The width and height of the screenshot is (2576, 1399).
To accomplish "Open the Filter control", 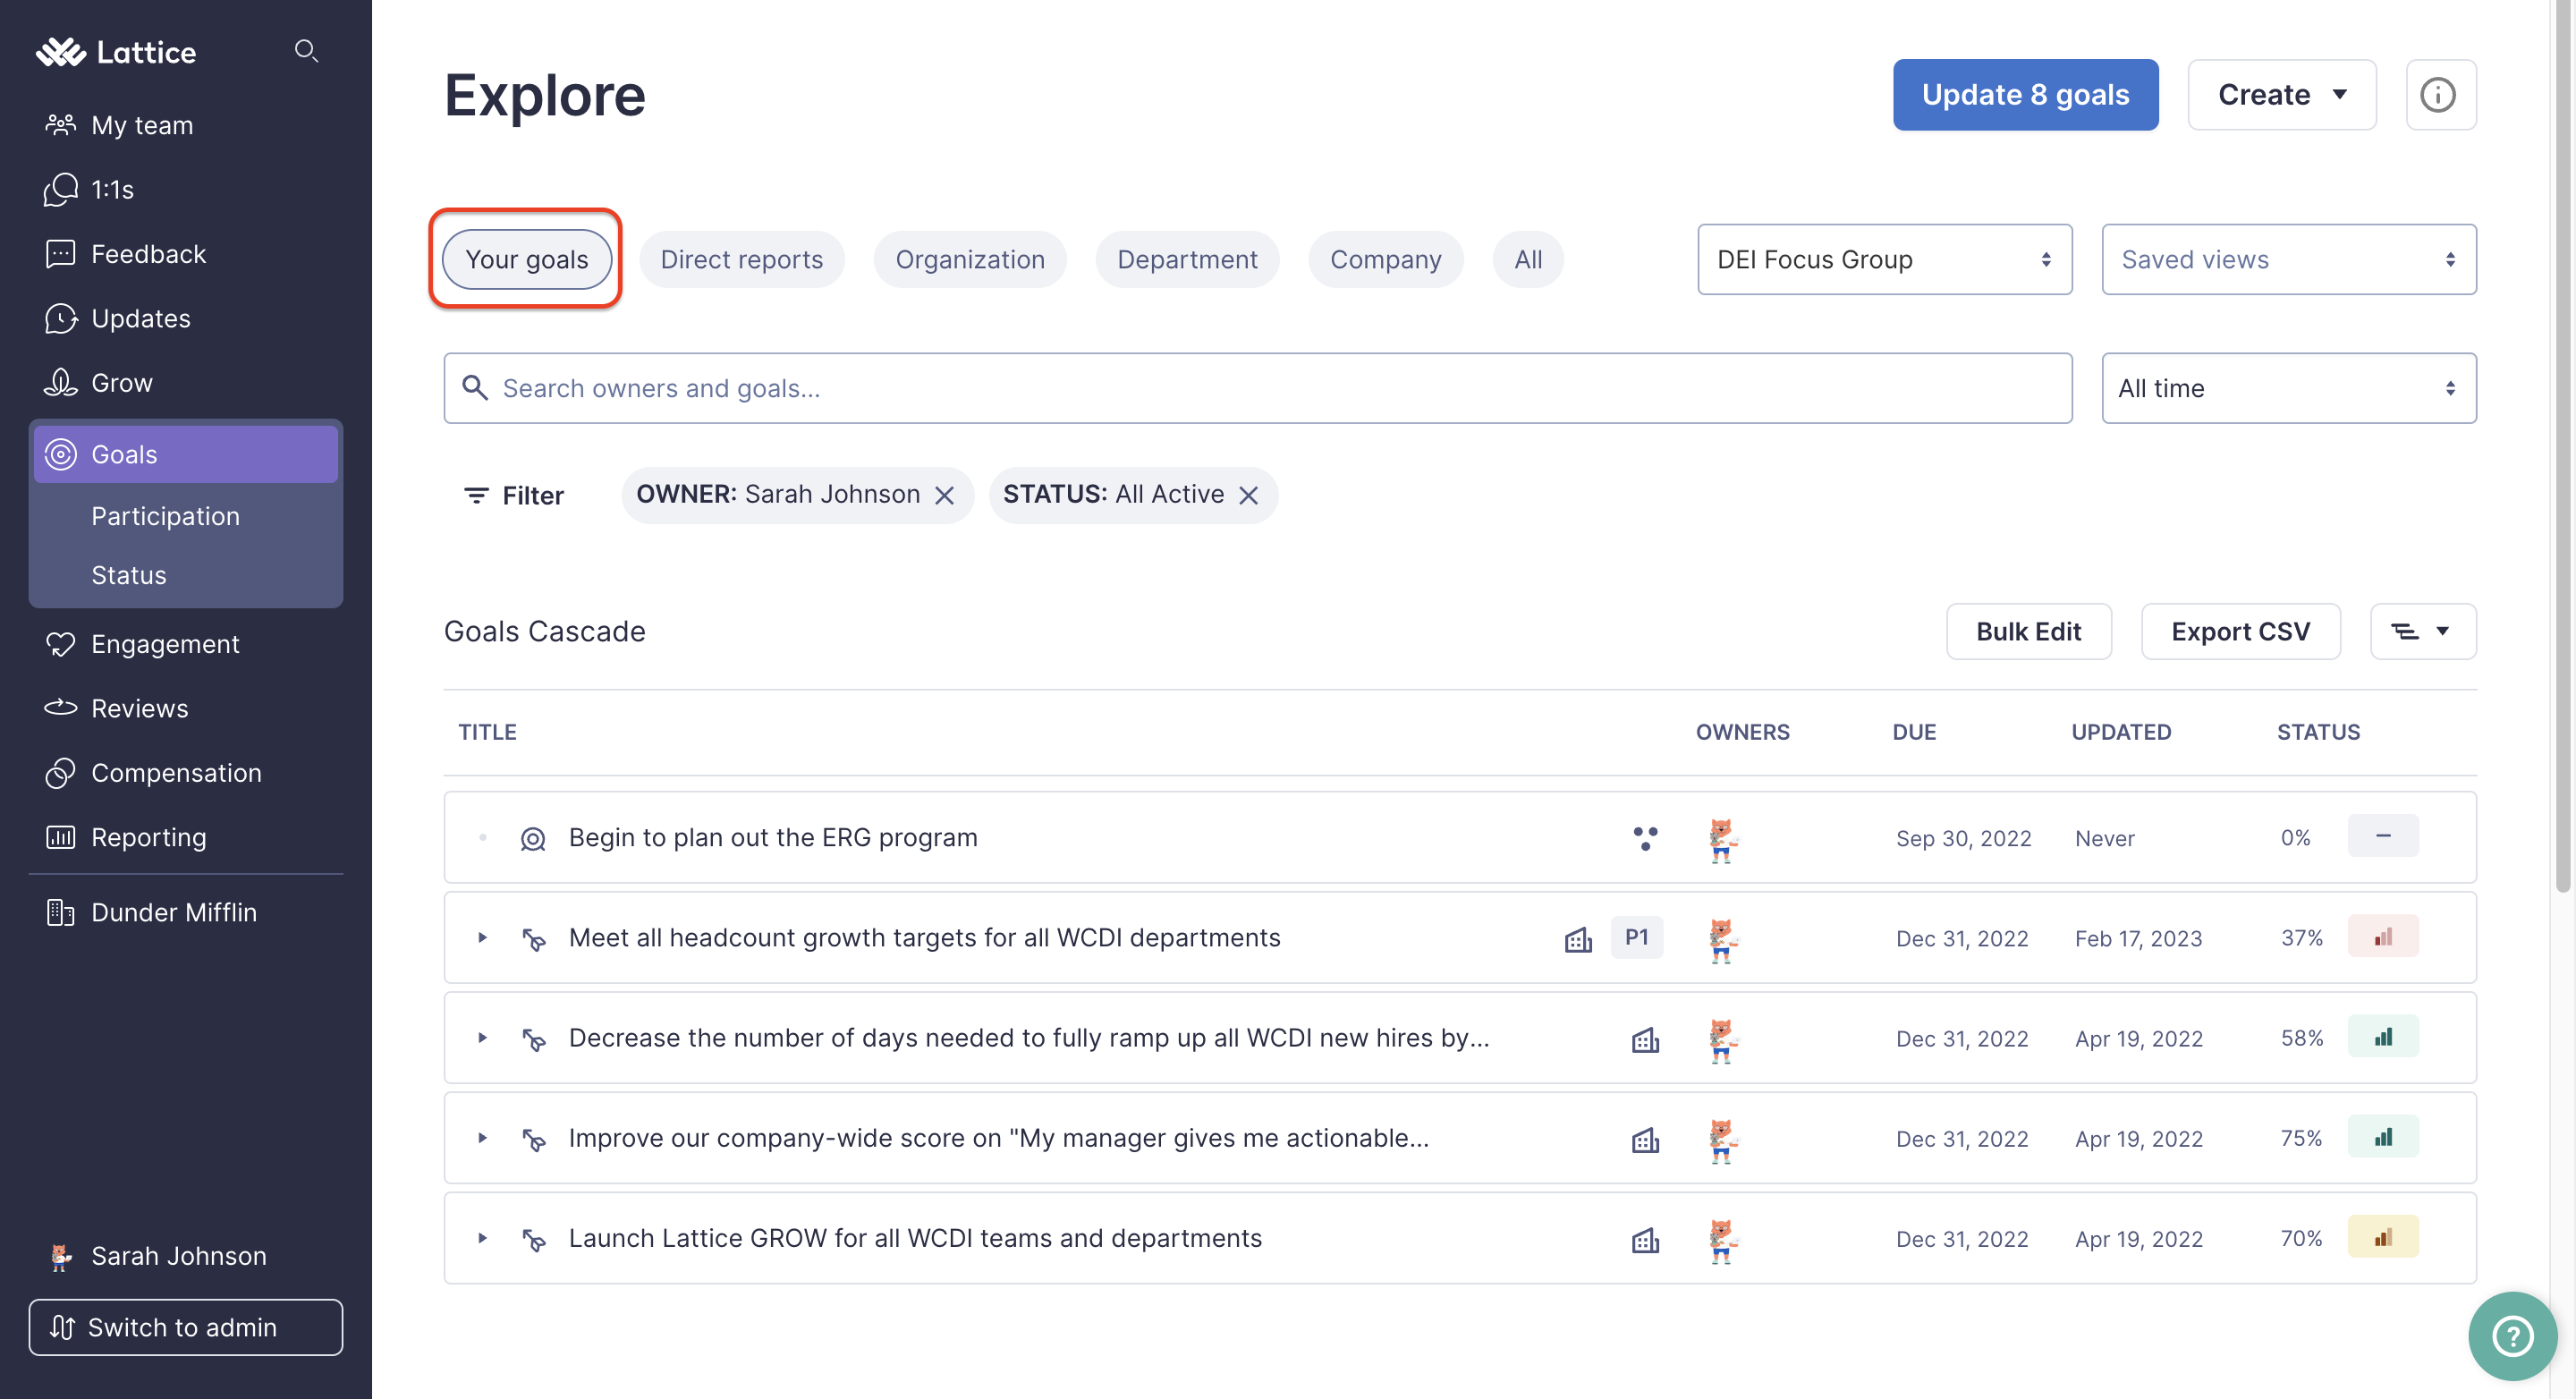I will [514, 495].
